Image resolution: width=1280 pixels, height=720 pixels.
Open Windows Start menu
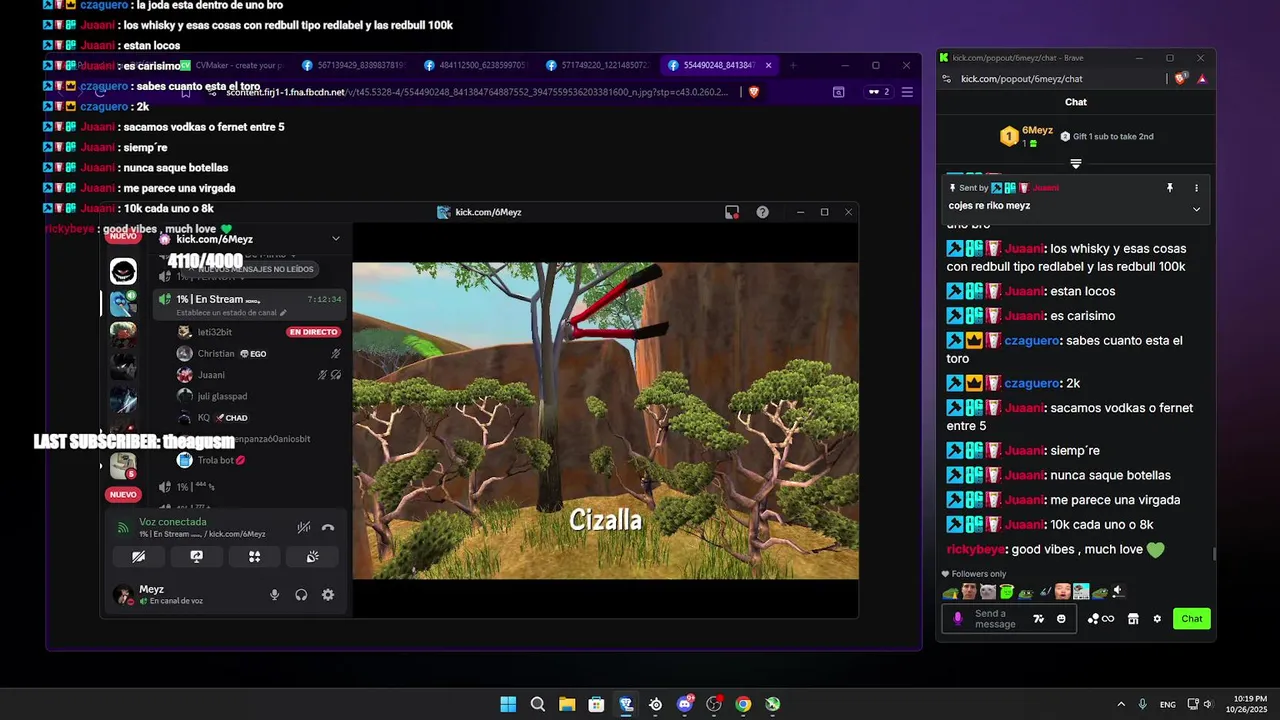pos(508,704)
